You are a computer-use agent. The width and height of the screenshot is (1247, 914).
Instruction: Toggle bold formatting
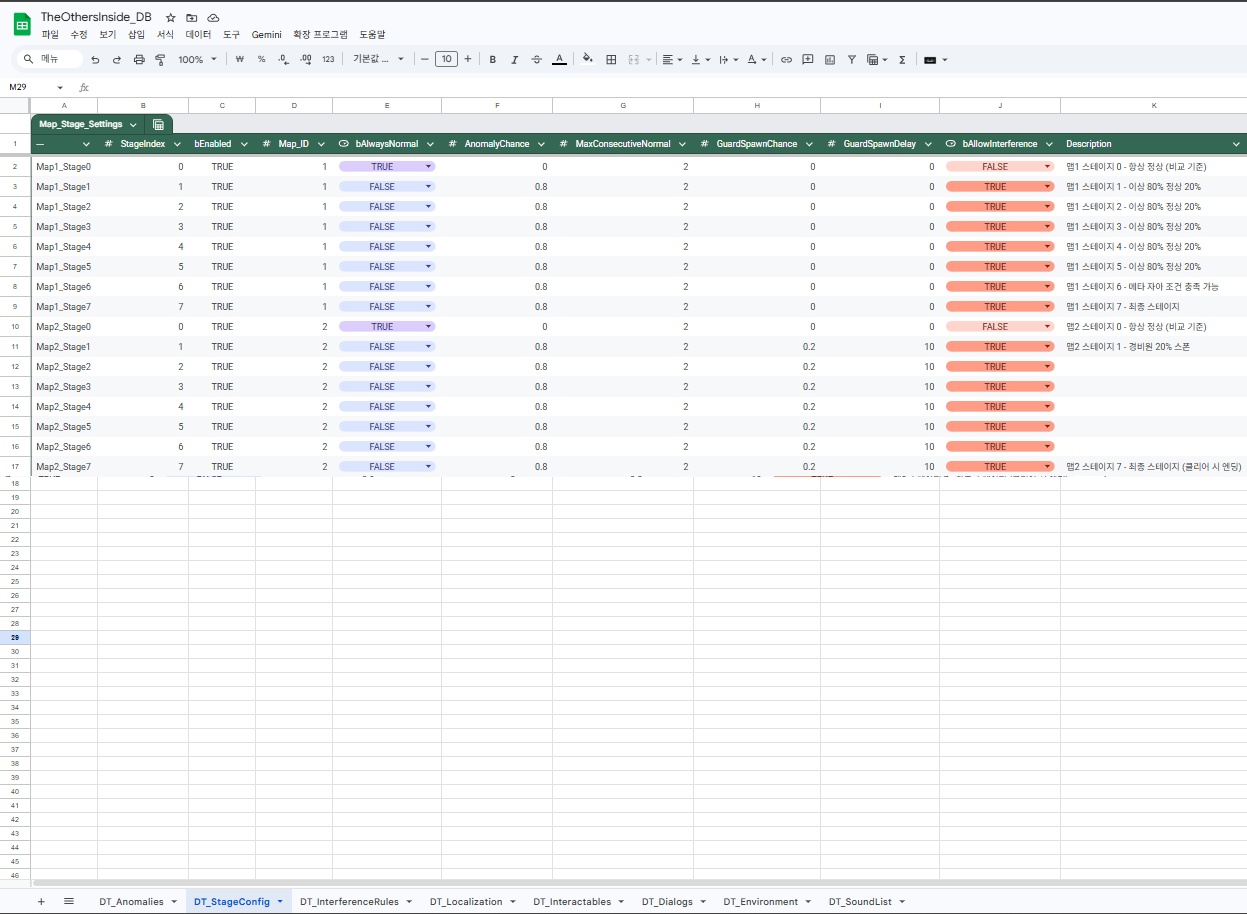click(x=493, y=60)
